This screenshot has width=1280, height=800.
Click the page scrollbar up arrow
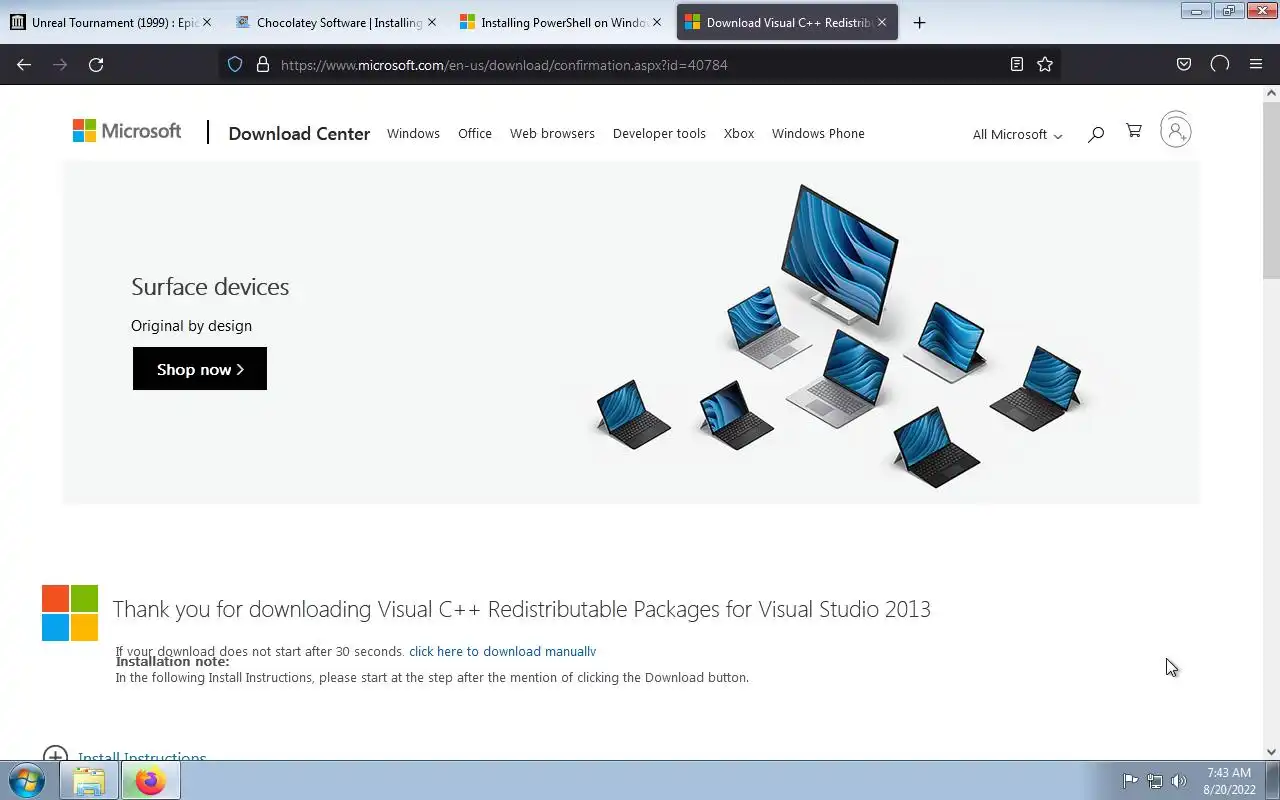tap(1271, 93)
